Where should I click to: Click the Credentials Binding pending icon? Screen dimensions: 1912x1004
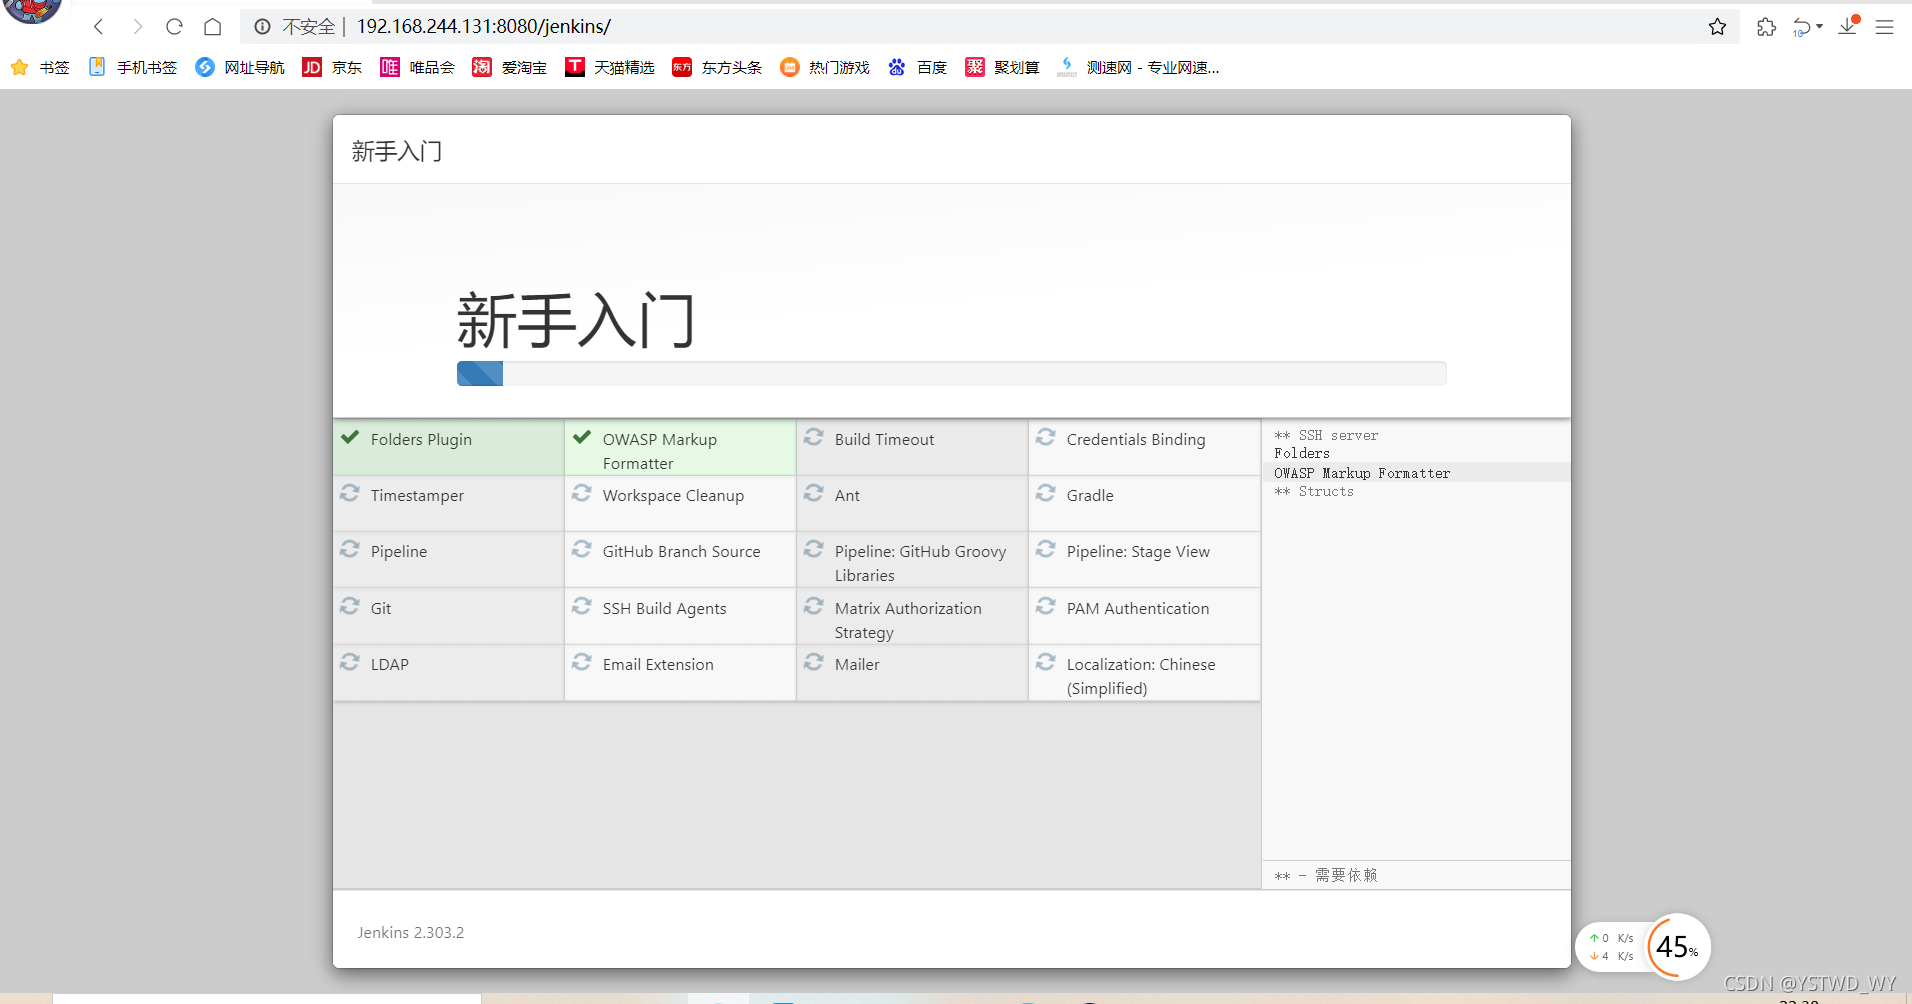(x=1046, y=437)
